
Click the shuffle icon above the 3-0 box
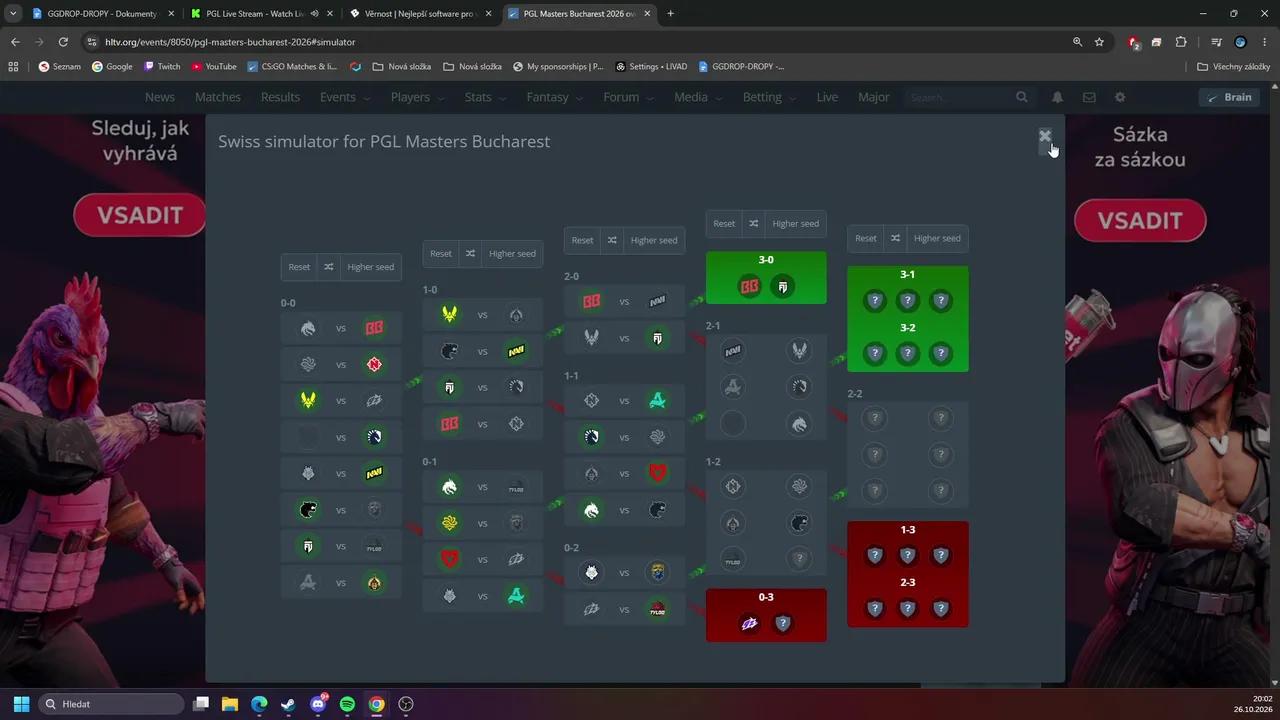(x=754, y=224)
